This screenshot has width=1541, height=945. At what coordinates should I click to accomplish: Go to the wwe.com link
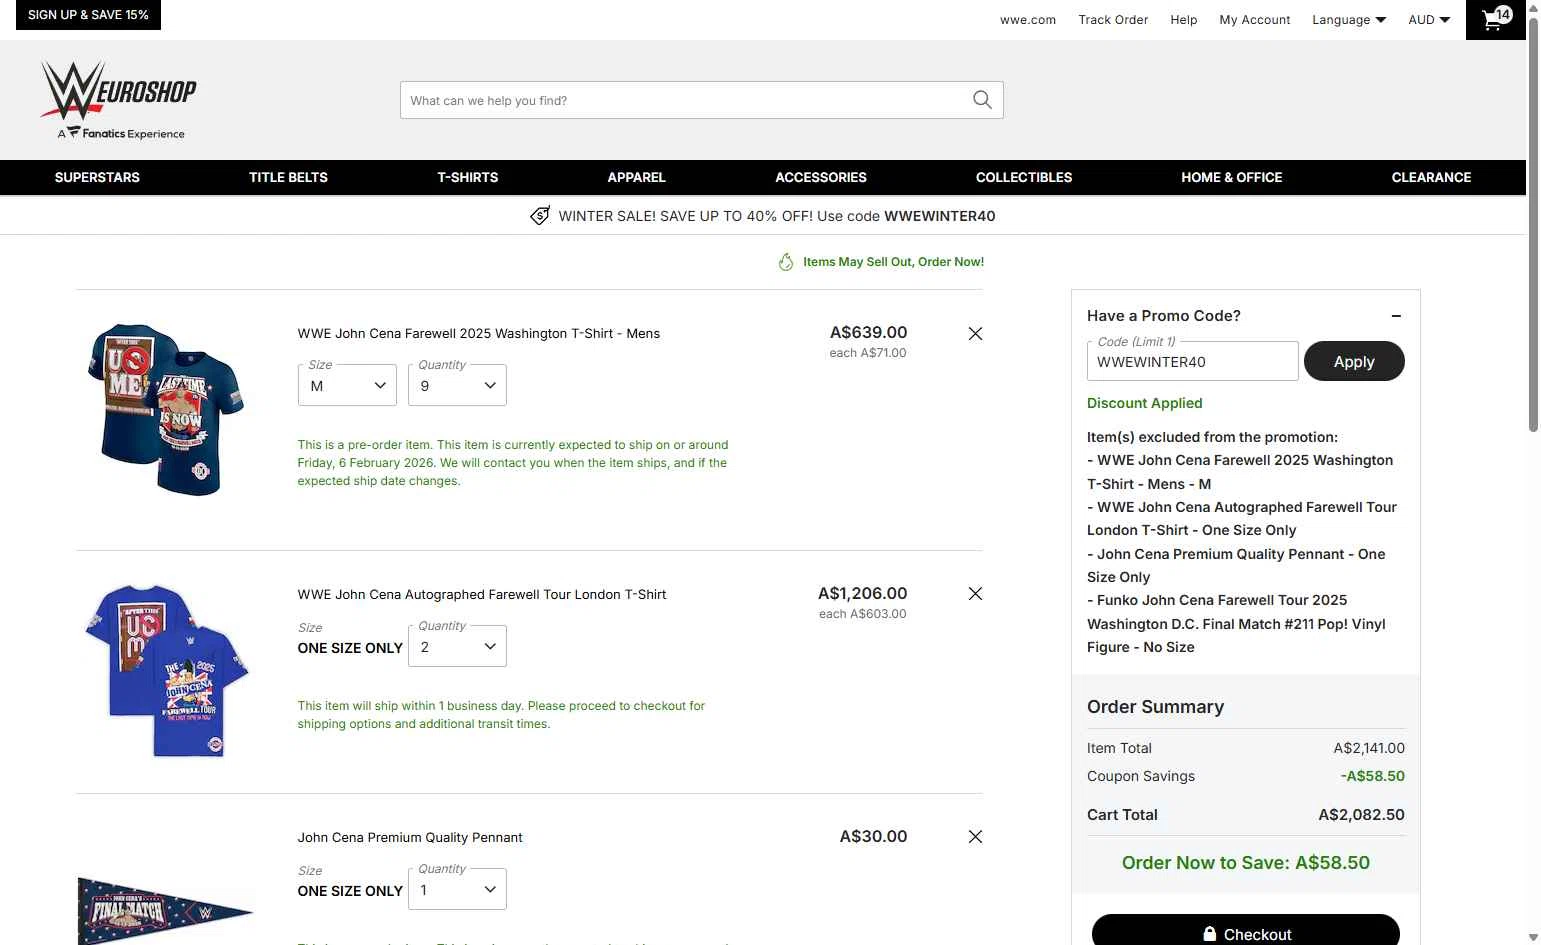tap(1028, 20)
